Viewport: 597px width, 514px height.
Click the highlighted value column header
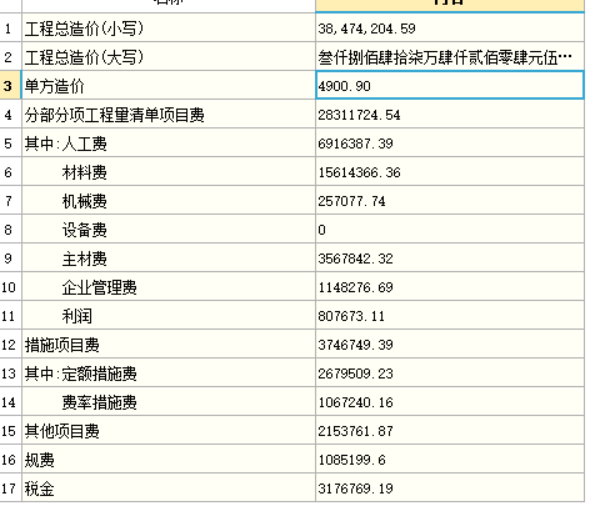(x=450, y=5)
